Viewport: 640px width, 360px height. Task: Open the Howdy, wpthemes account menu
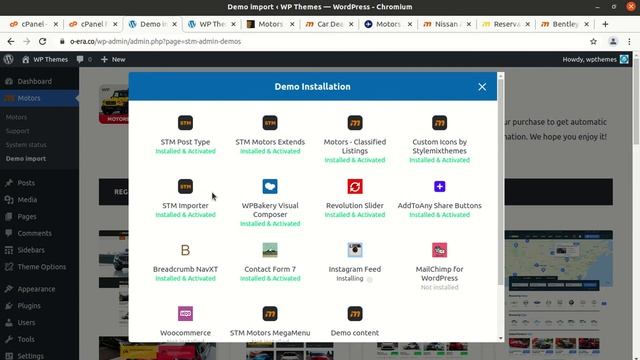[x=595, y=59]
